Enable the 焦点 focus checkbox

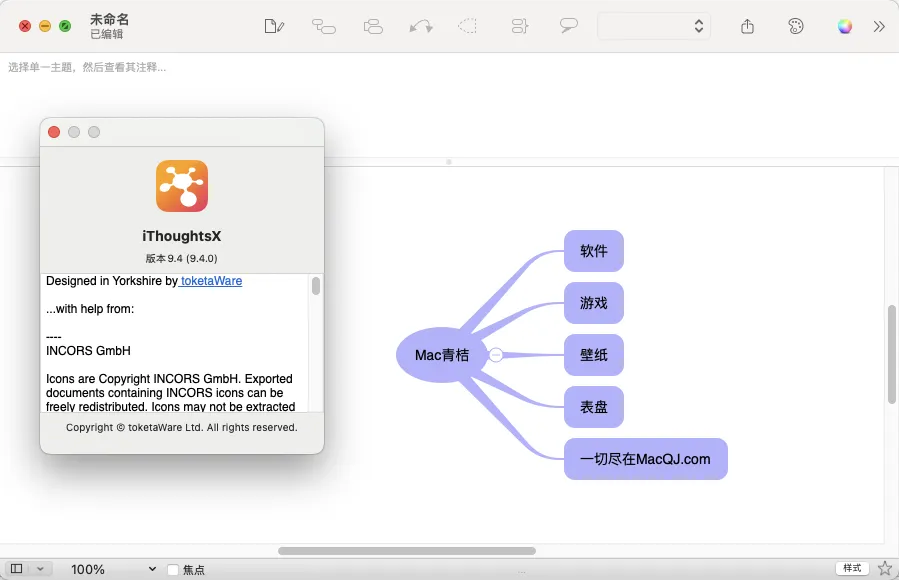tap(173, 570)
